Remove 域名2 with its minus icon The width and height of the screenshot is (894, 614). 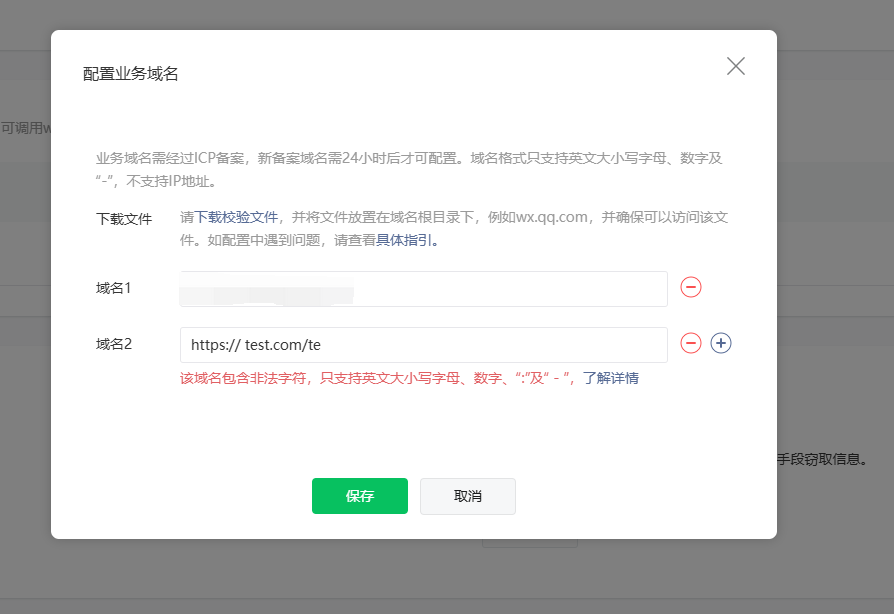[690, 343]
